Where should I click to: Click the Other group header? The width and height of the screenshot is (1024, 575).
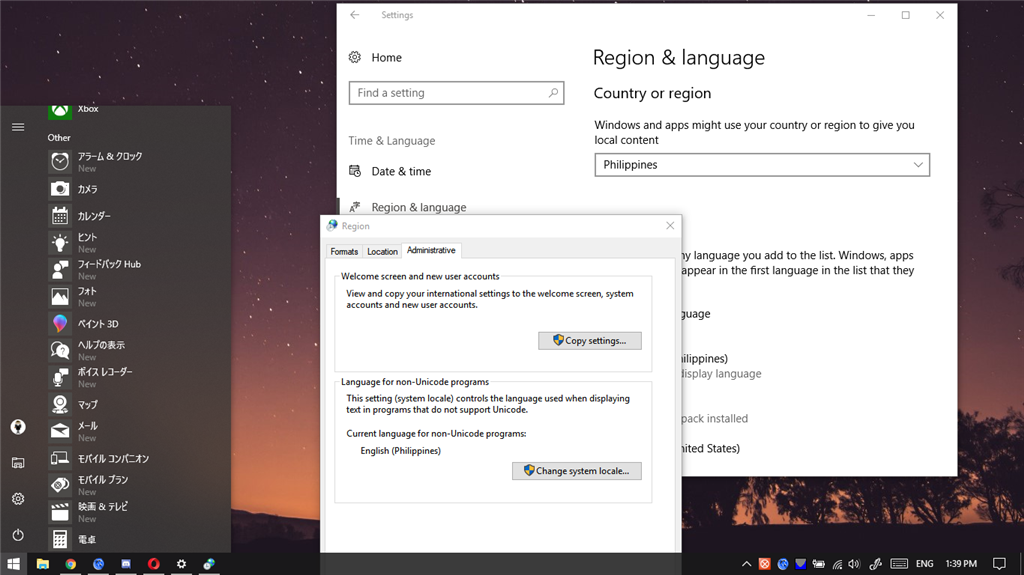point(59,137)
